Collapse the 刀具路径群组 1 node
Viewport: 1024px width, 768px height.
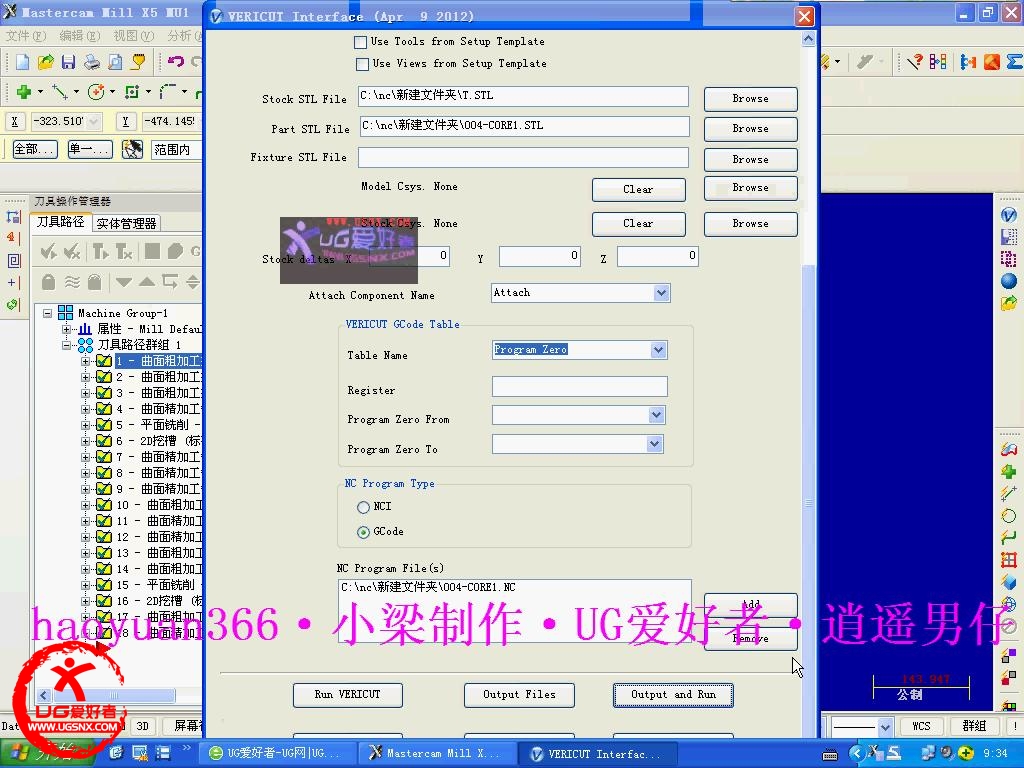point(66,345)
